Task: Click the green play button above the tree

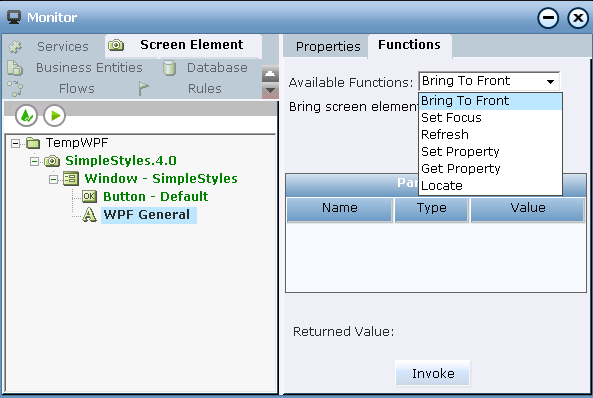Action: [55, 115]
